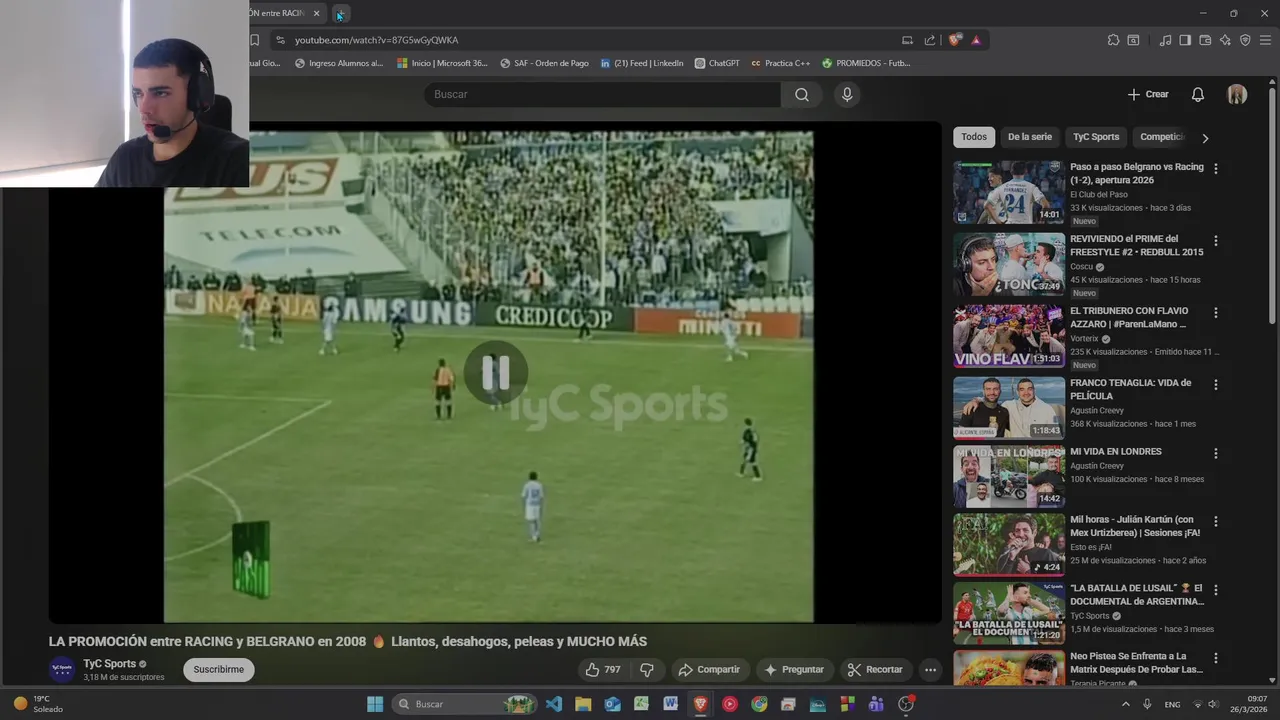
Task: Click the Suscribirme button
Action: tap(219, 670)
